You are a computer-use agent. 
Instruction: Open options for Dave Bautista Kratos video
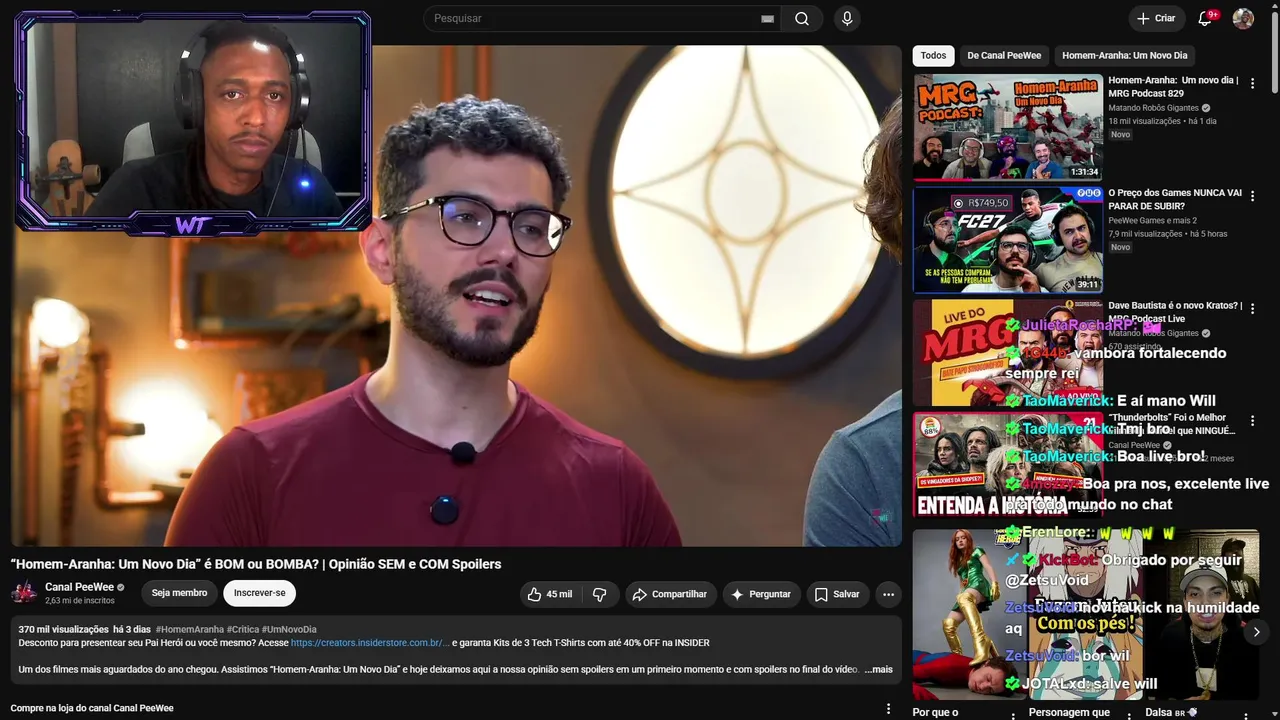[1252, 309]
